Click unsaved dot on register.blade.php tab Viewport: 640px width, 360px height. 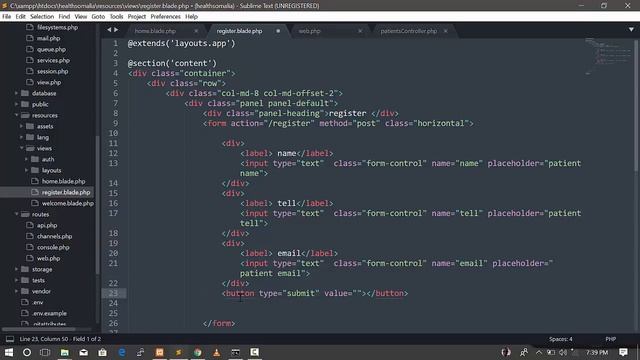point(278,31)
